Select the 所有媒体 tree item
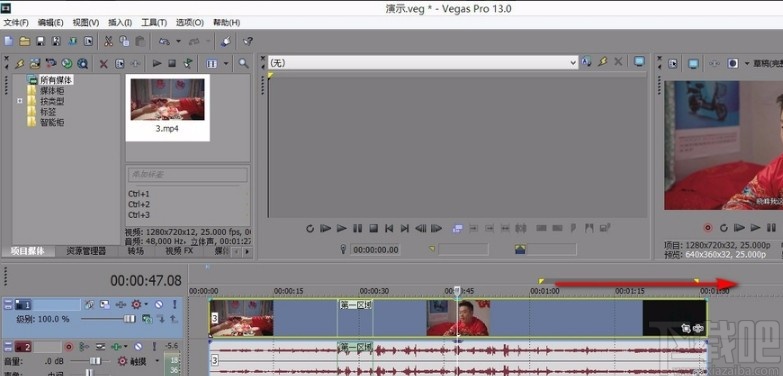Screen dimensions: 783x376 pos(56,79)
